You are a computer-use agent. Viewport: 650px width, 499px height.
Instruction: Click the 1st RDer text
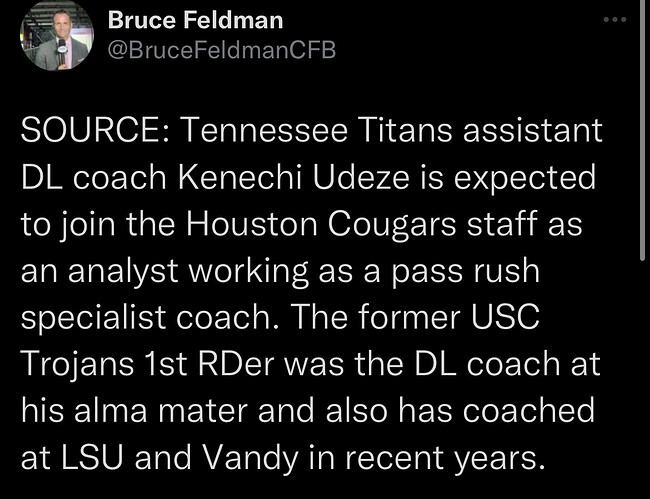pos(209,363)
